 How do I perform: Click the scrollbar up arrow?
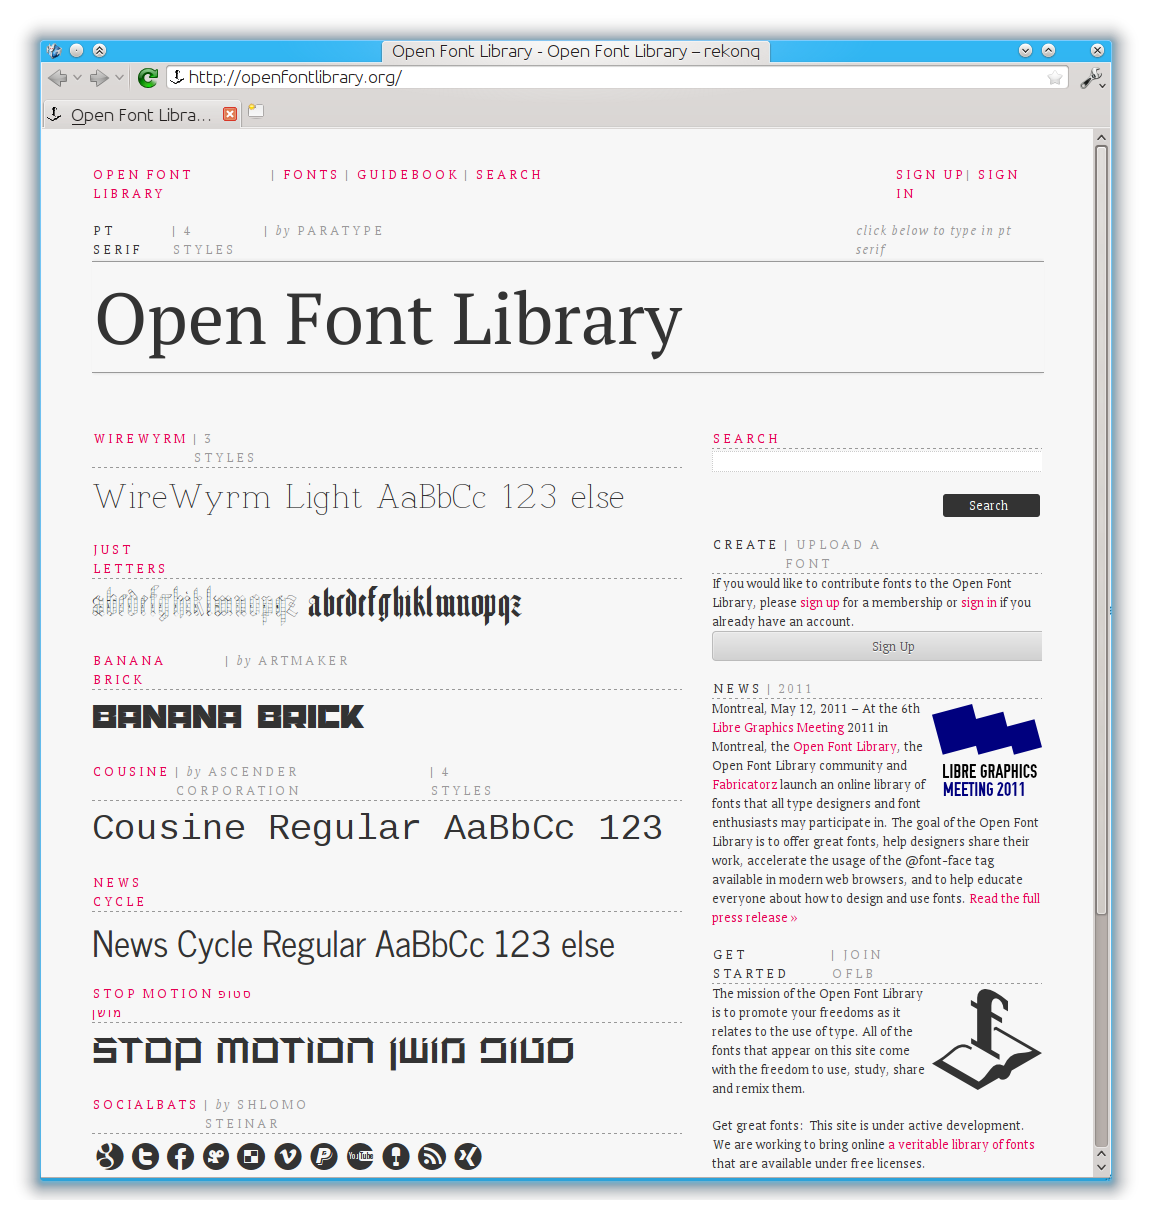coord(1101,137)
